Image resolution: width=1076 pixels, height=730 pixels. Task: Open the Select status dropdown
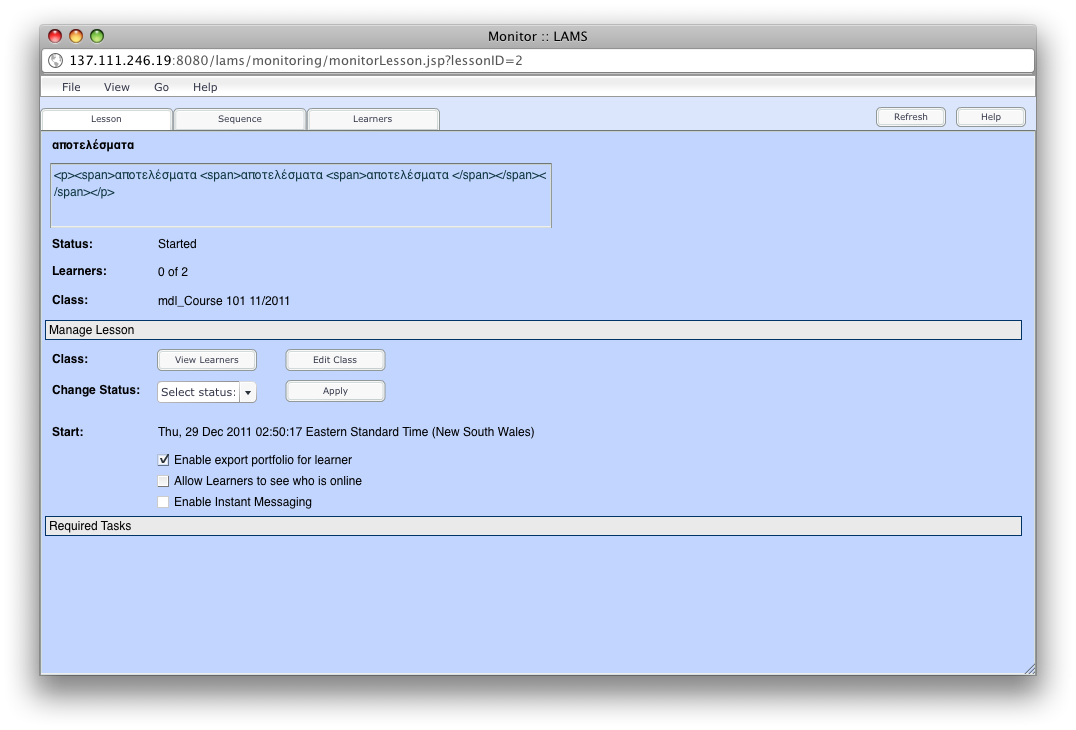coord(207,392)
